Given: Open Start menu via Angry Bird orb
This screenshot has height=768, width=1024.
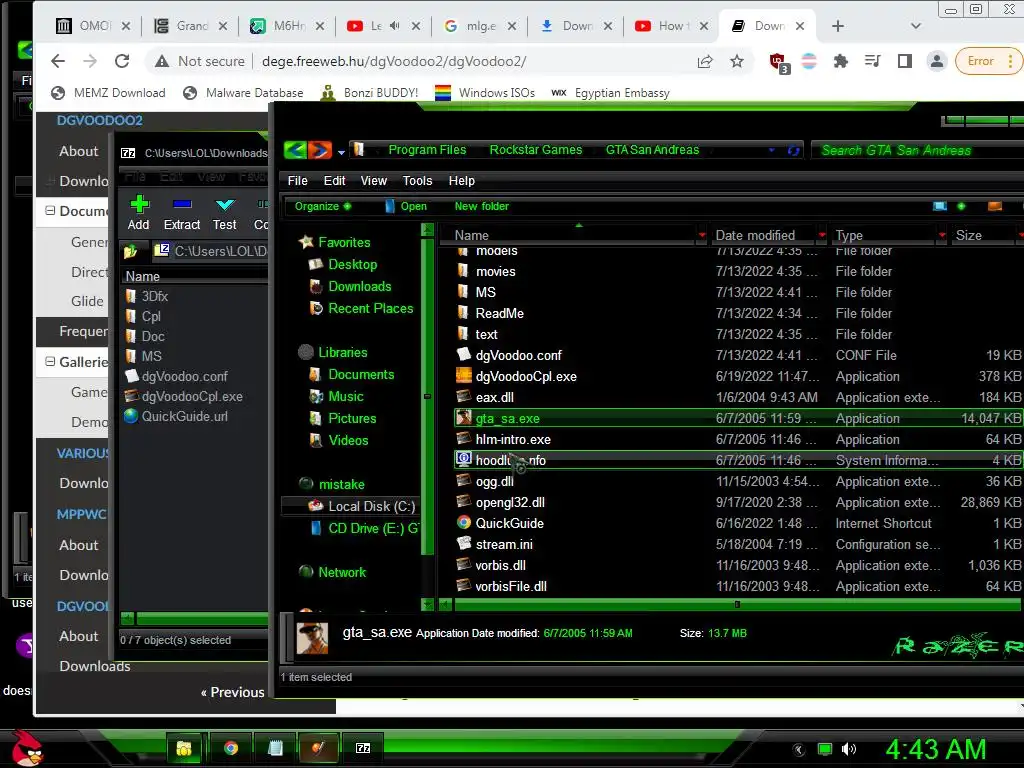Looking at the screenshot, I should (x=25, y=748).
